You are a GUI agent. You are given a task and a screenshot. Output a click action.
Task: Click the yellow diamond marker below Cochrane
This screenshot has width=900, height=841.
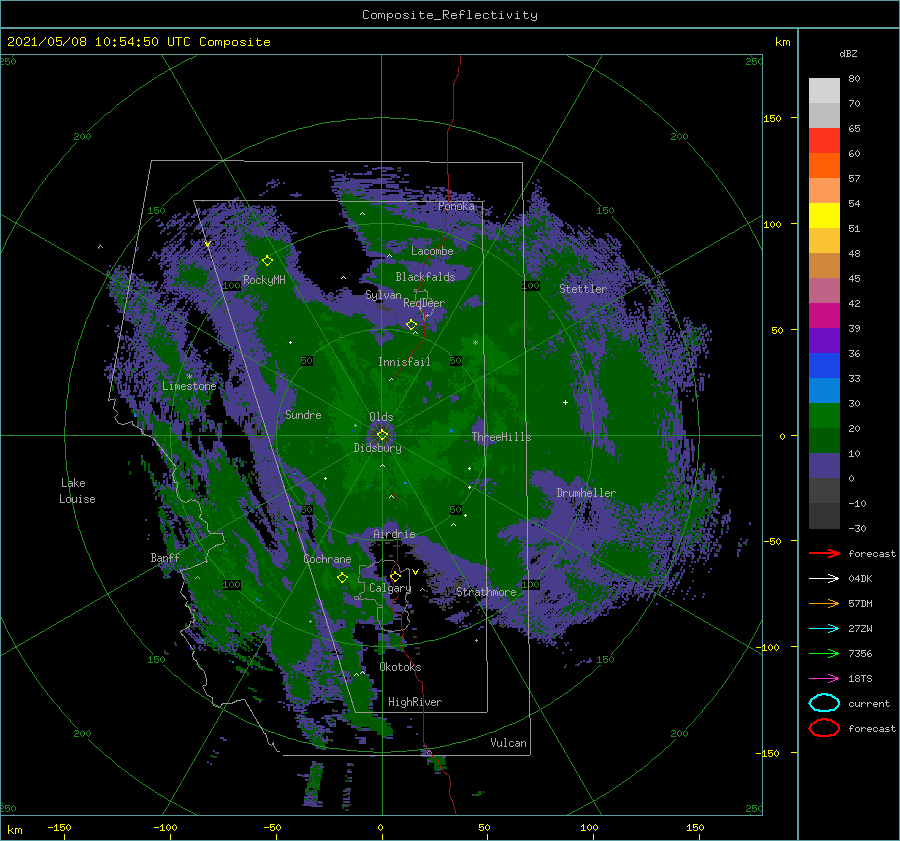tap(343, 578)
